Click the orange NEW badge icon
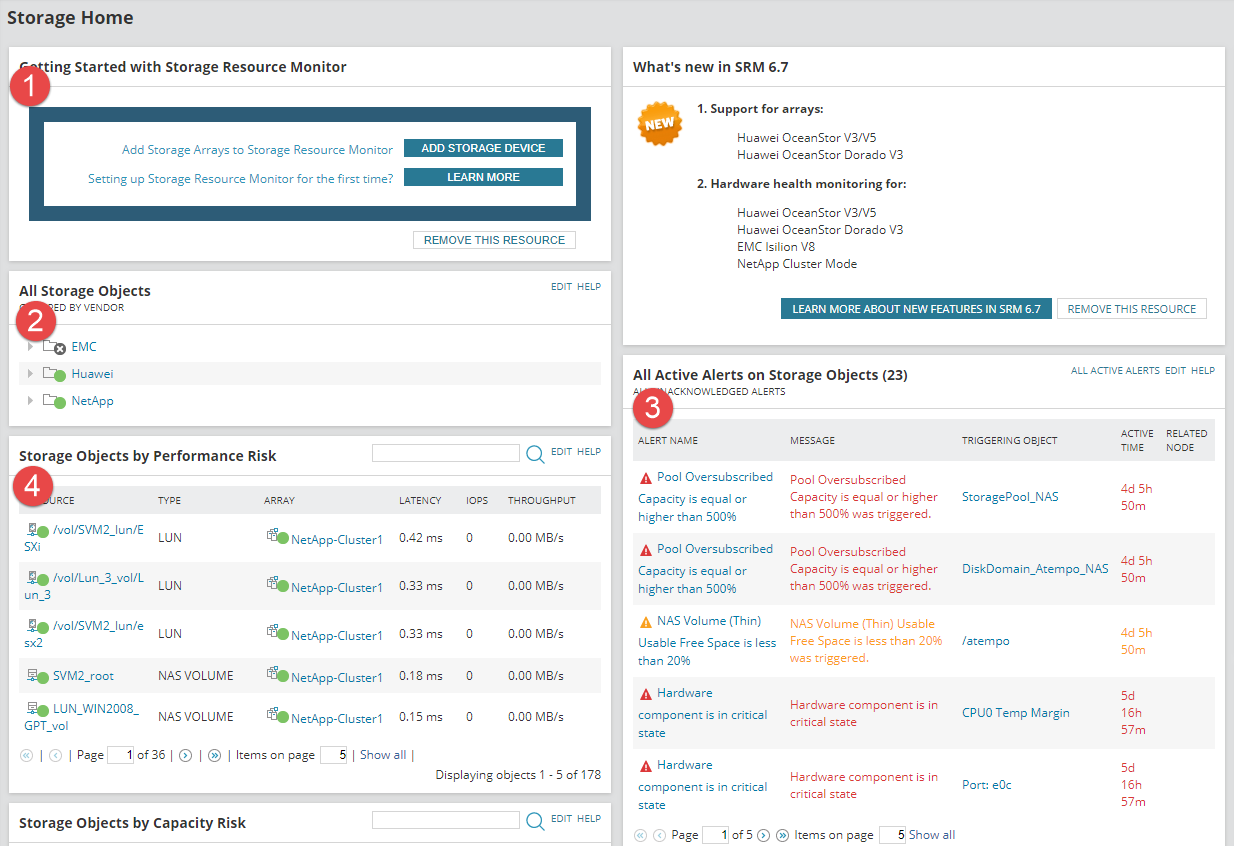The image size is (1234, 846). click(x=660, y=124)
